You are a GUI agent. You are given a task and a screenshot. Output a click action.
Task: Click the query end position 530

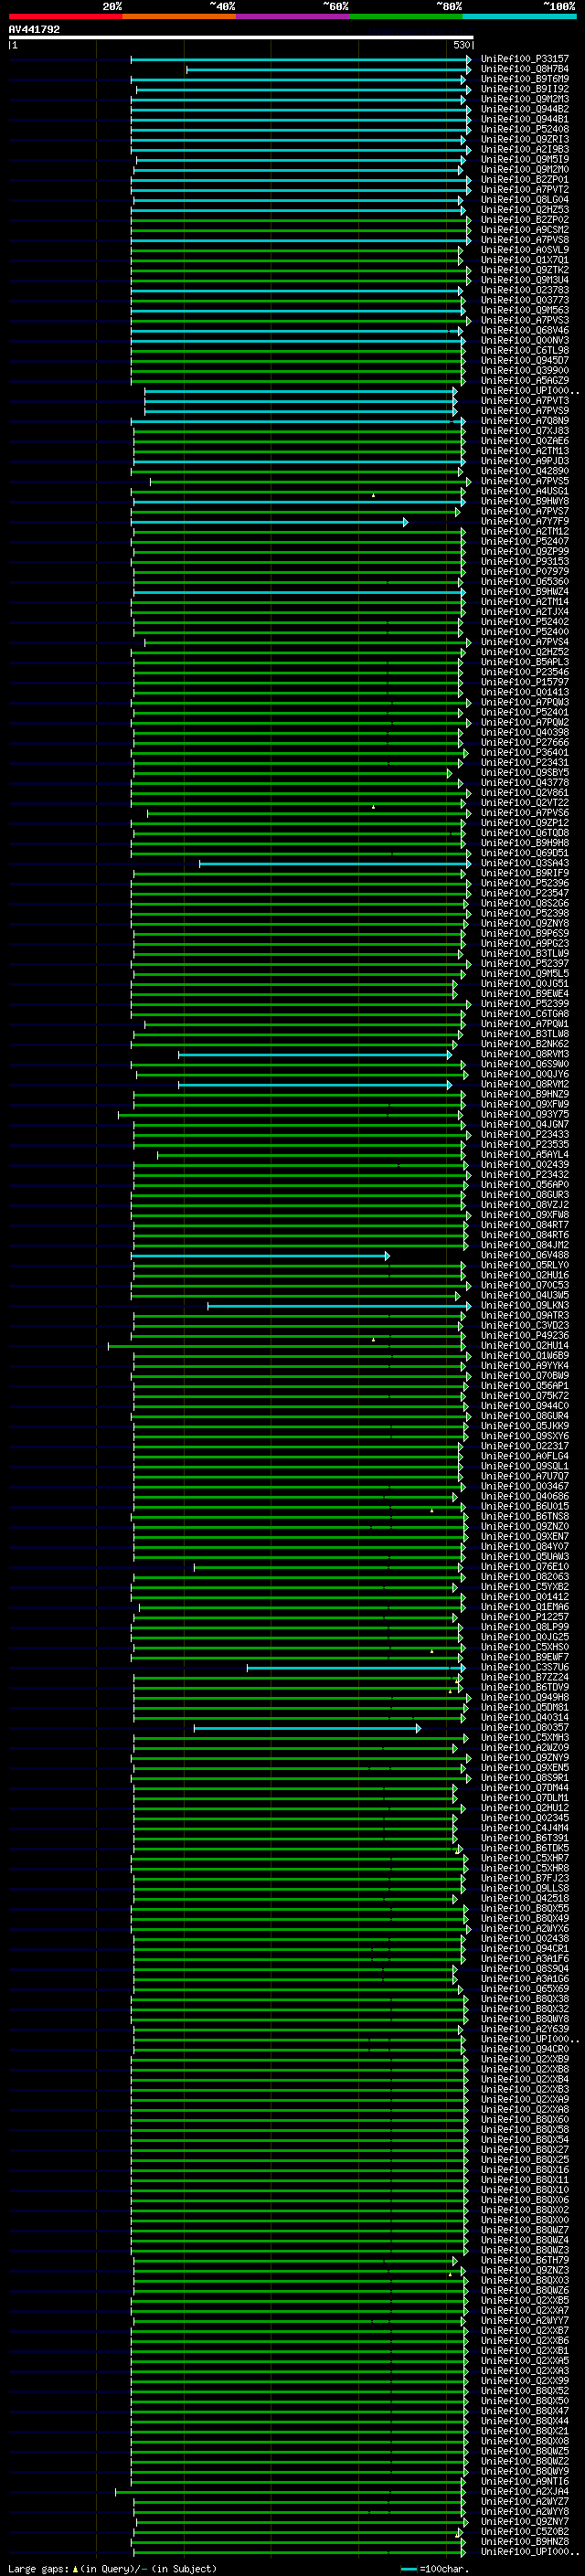pos(462,45)
